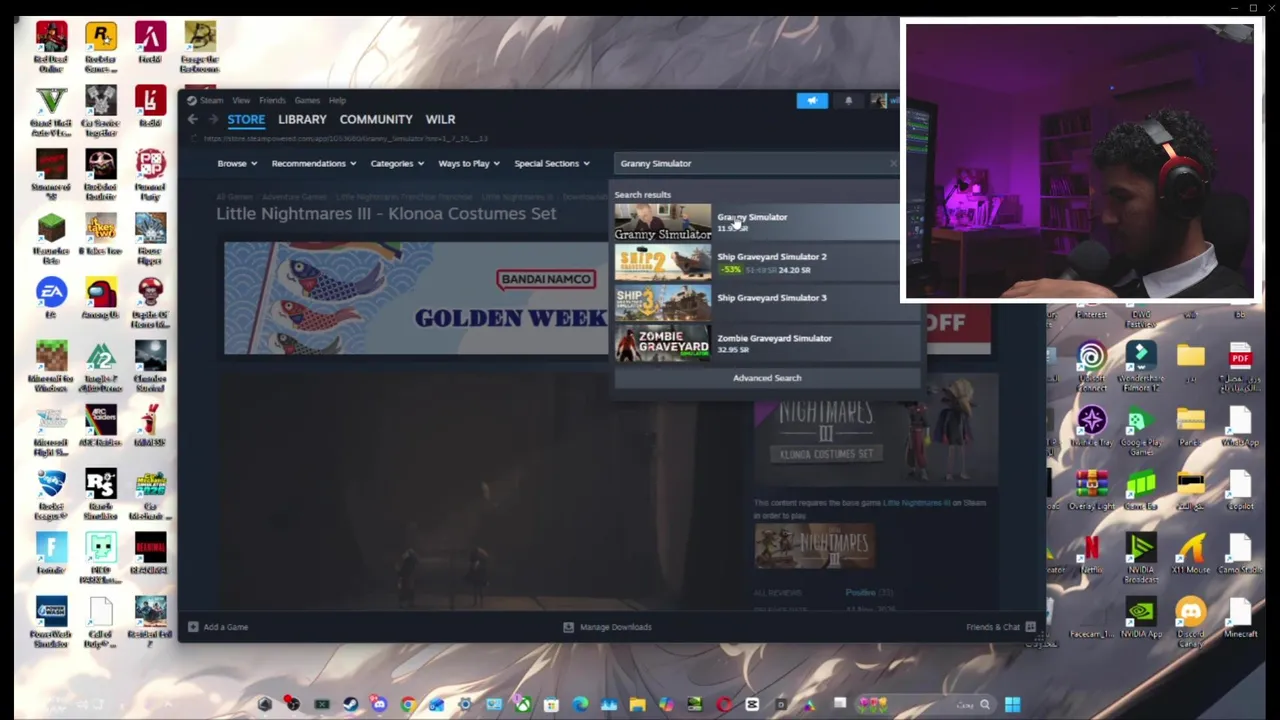
Task: Go forward with Steam's forward arrow
Action: tap(212, 119)
